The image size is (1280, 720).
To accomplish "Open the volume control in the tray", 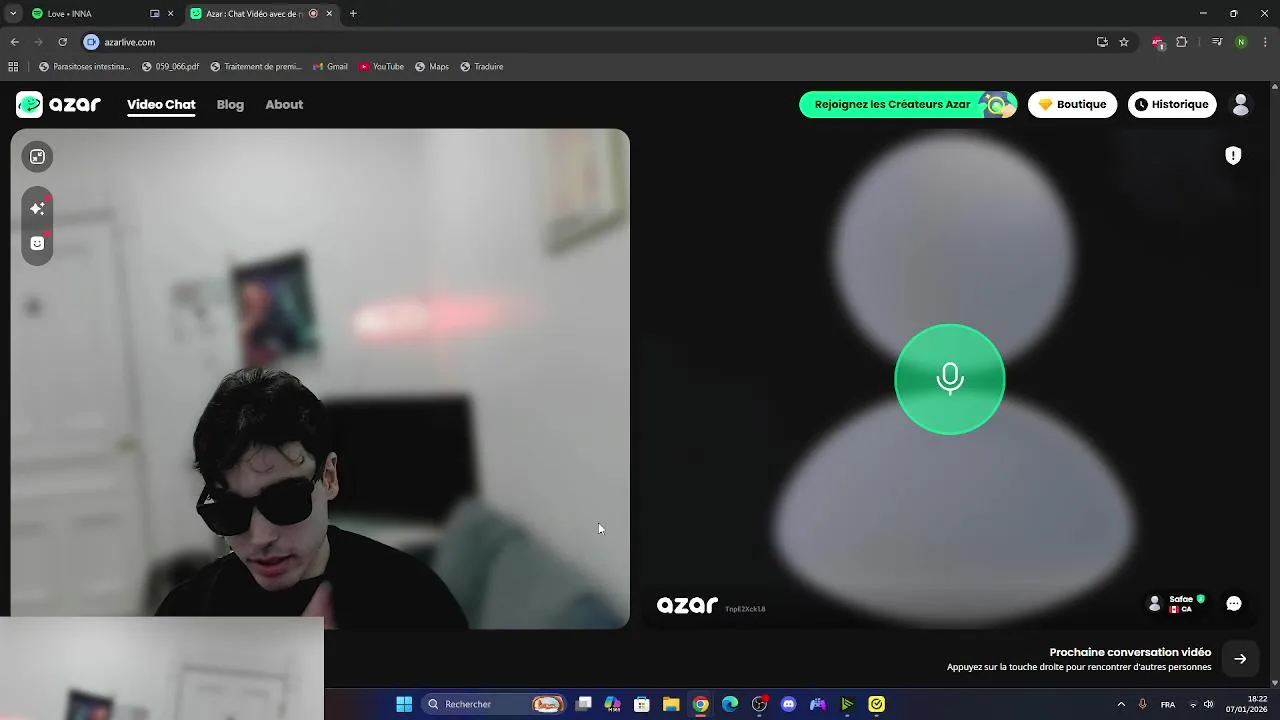I will pos(1209,704).
